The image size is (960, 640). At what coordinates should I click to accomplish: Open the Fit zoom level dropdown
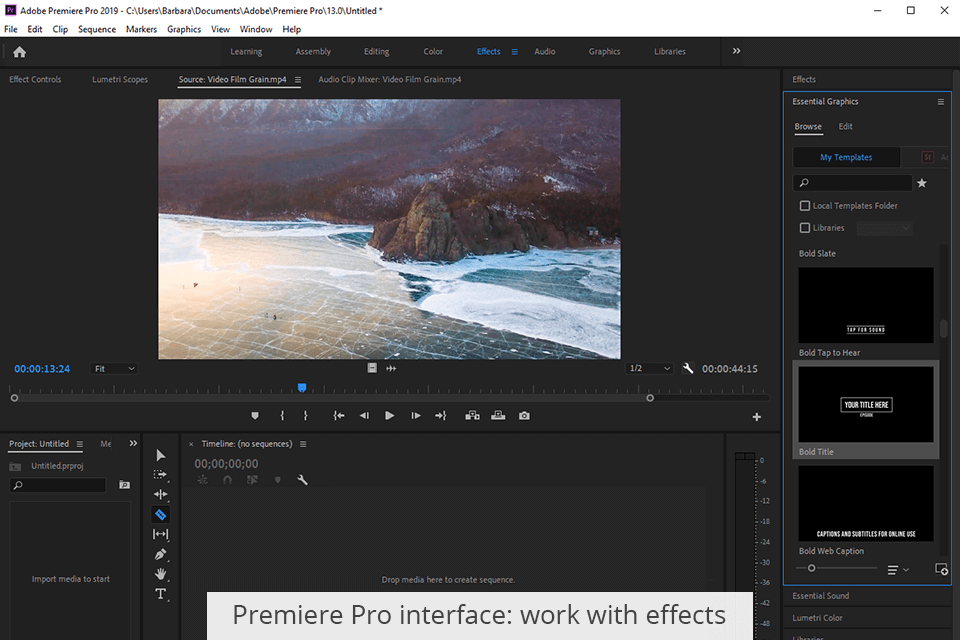tap(115, 369)
